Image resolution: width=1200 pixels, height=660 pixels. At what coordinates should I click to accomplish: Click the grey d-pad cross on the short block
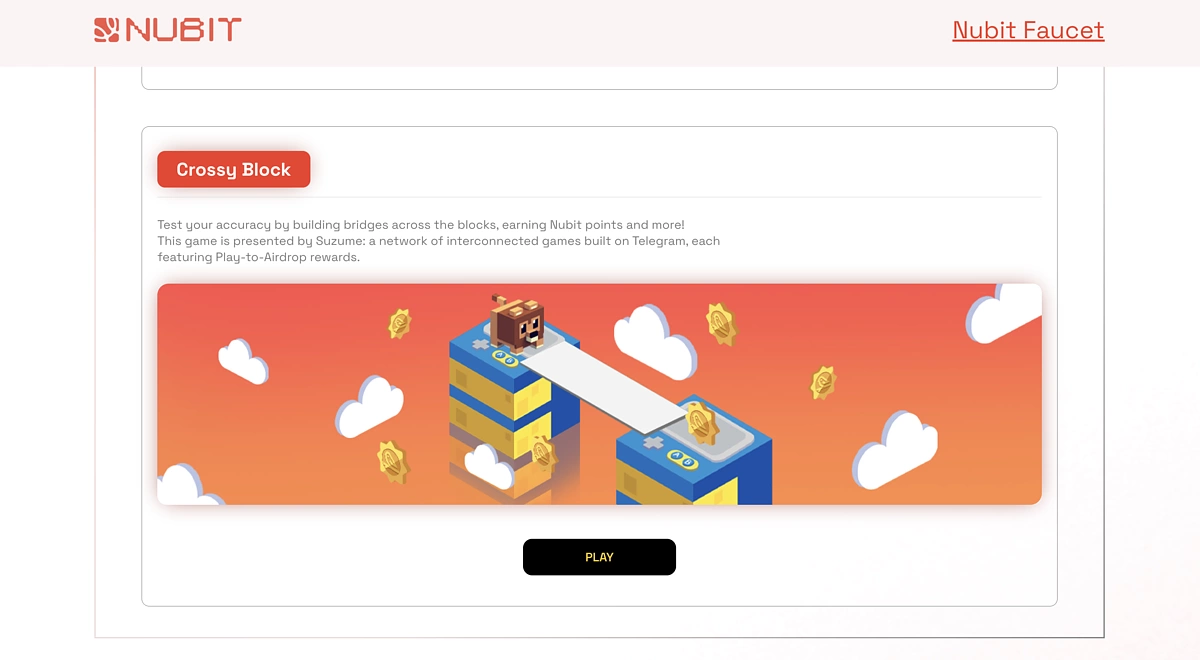(x=653, y=442)
